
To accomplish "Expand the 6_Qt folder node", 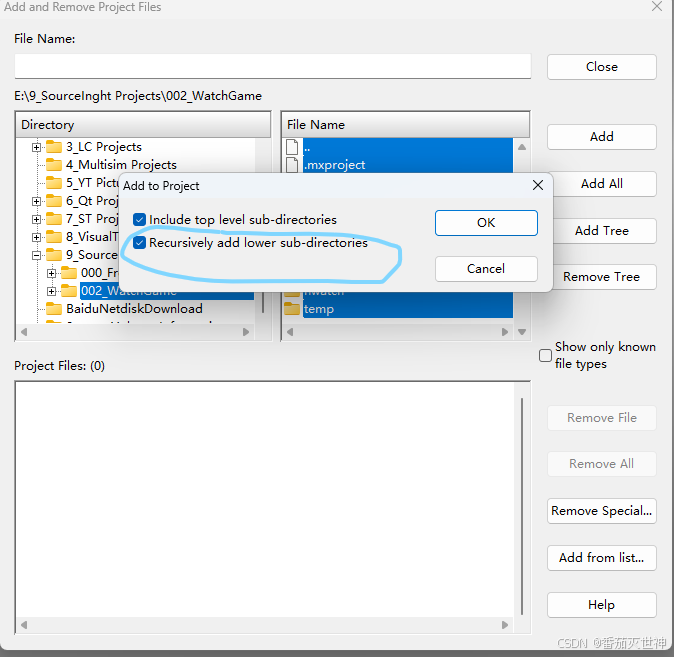I will 37,201.
